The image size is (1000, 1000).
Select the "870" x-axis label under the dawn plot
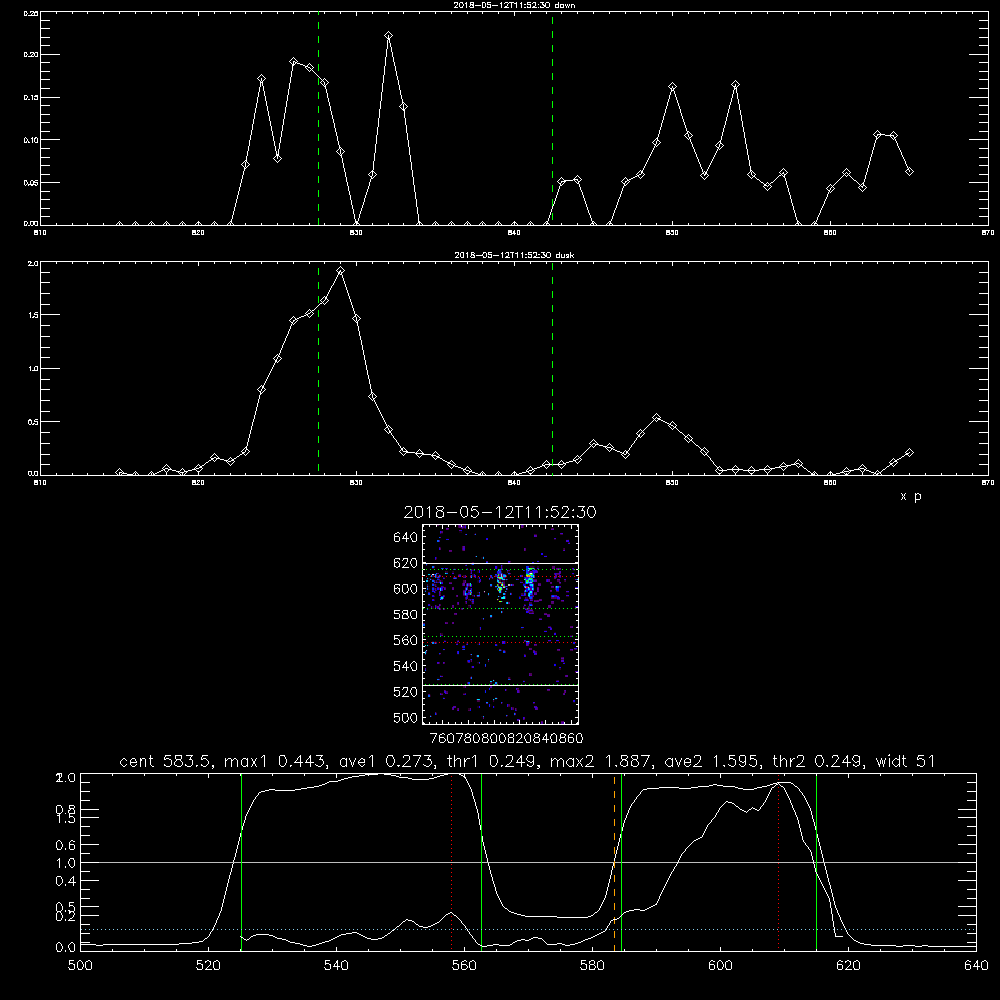[988, 233]
